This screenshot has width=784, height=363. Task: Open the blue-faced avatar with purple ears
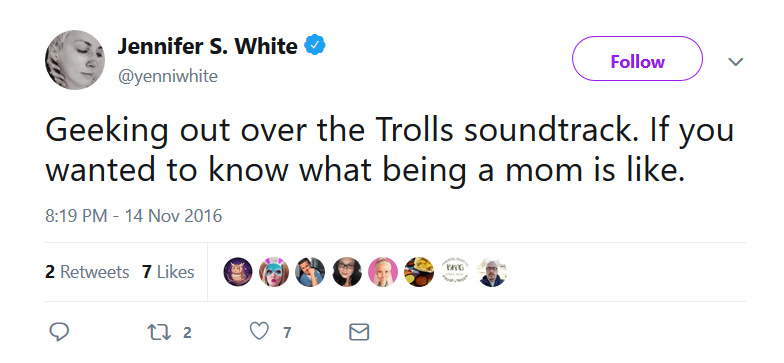274,272
